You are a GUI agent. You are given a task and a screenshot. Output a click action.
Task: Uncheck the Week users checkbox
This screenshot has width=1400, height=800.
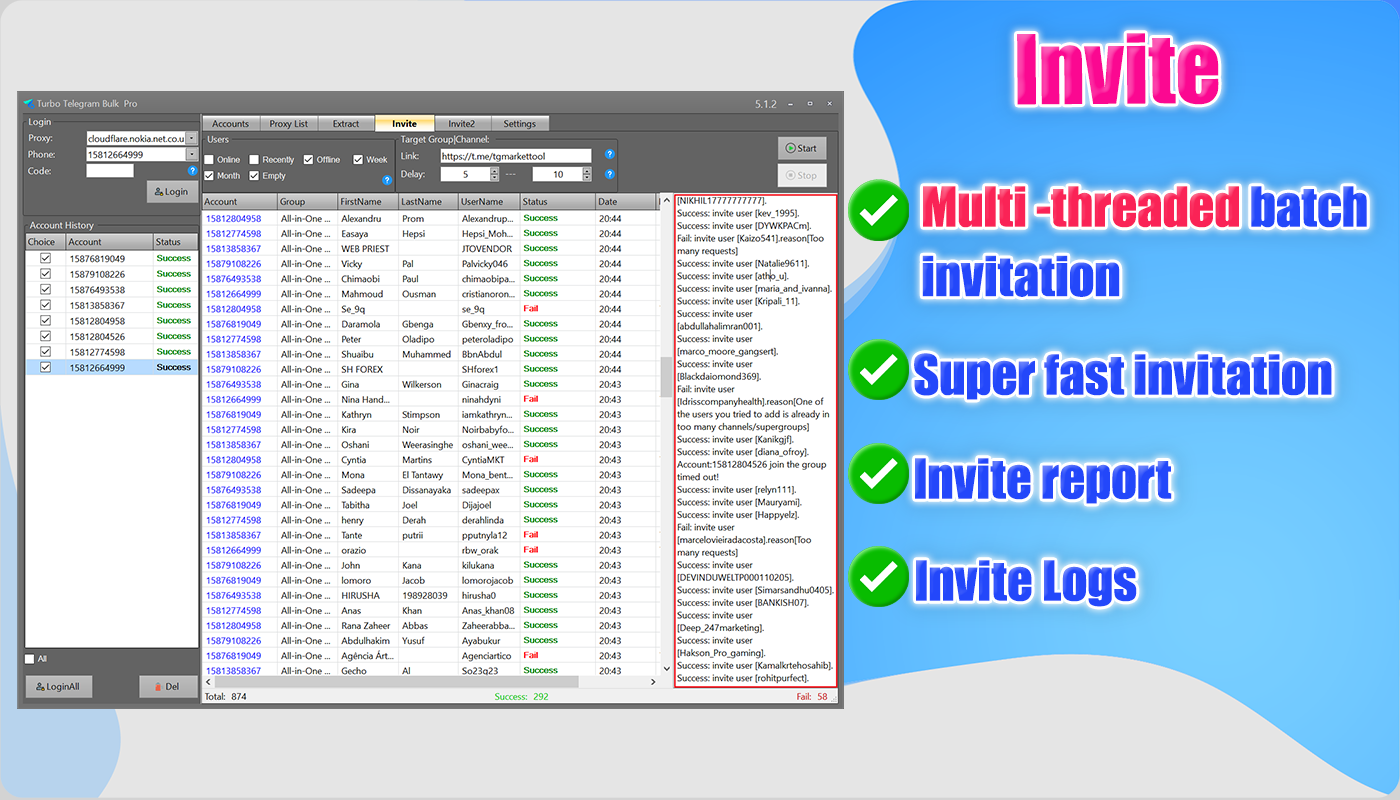[x=358, y=160]
